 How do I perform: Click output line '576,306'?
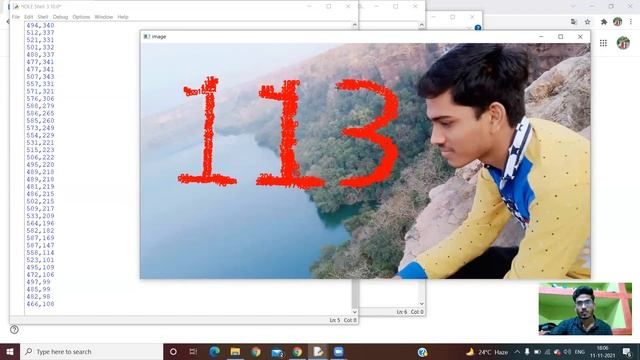40,99
